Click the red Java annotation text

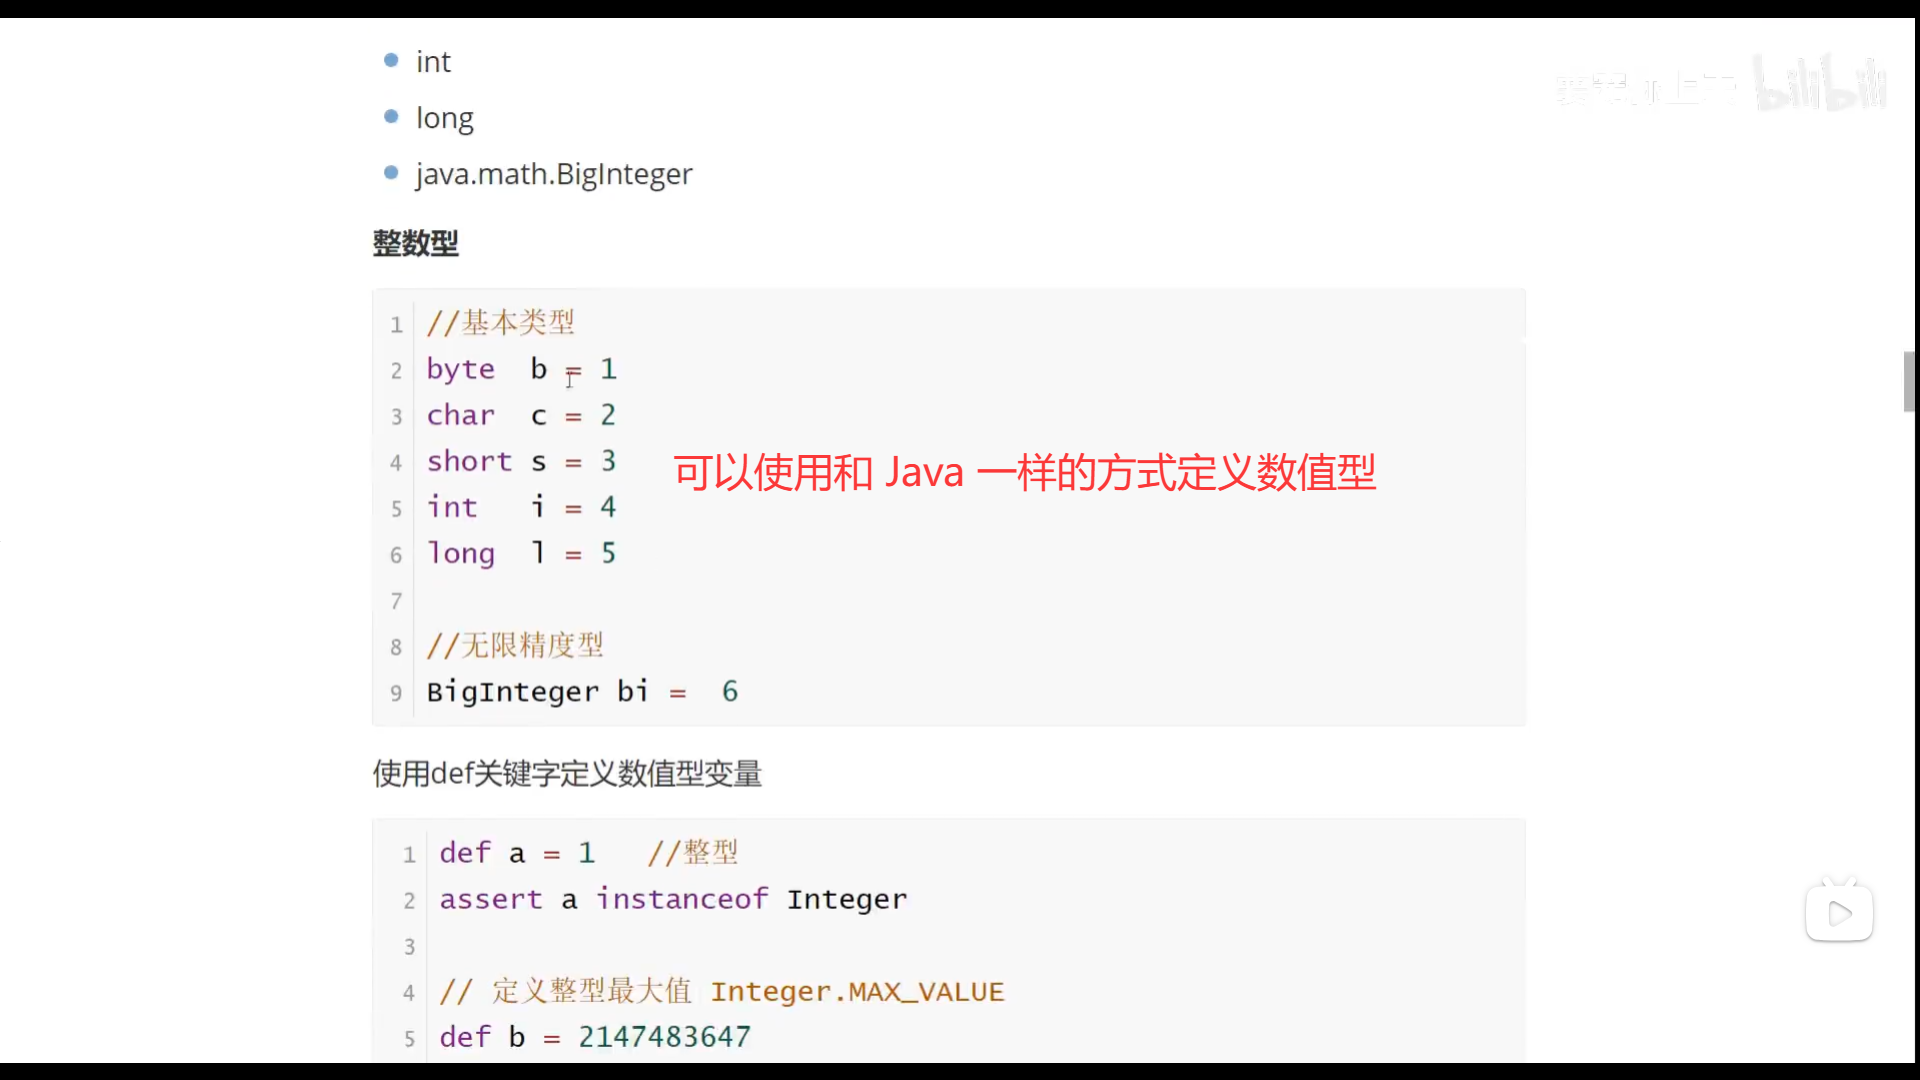pyautogui.click(x=1024, y=472)
